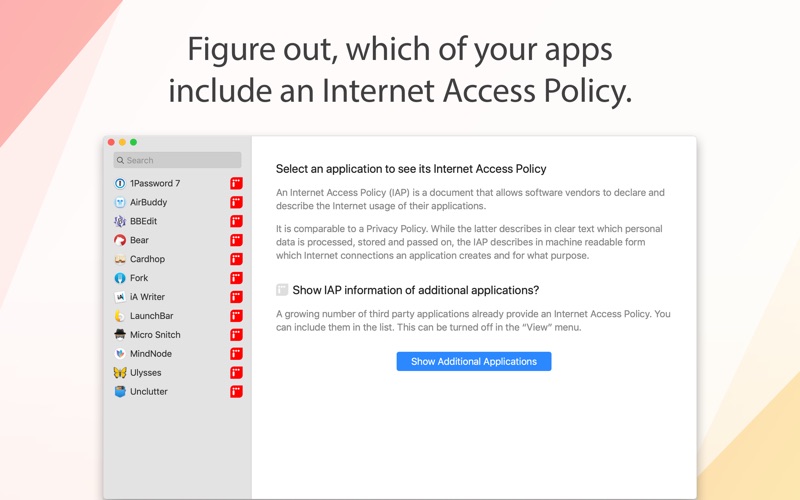Click the Bear app icon

click(x=120, y=240)
